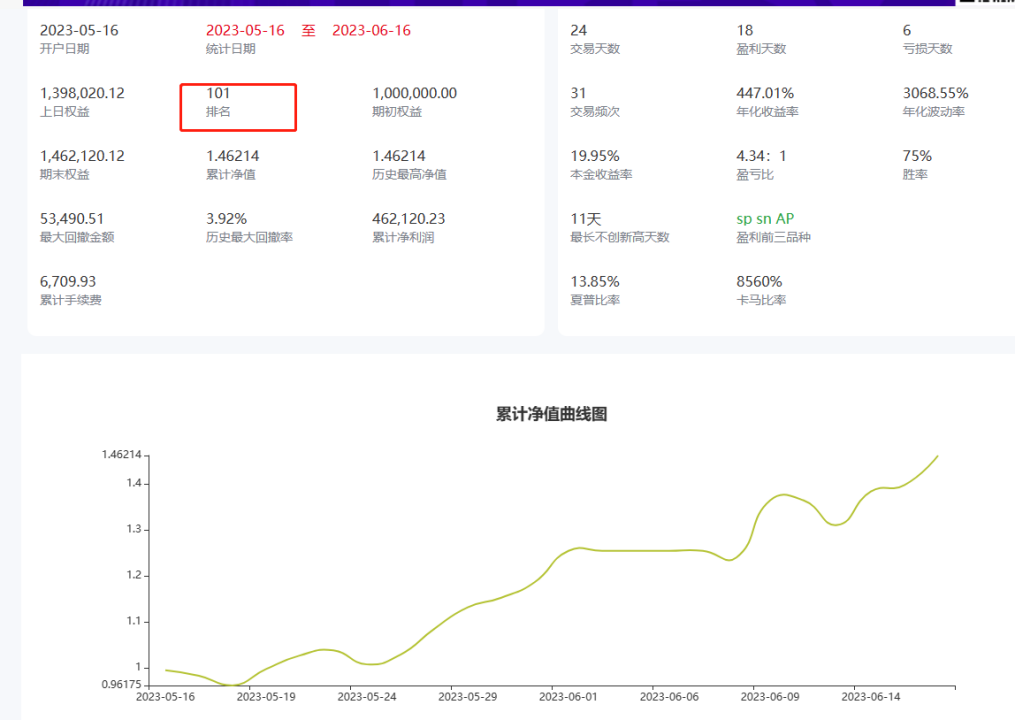Click the ranking value 101

[218, 93]
